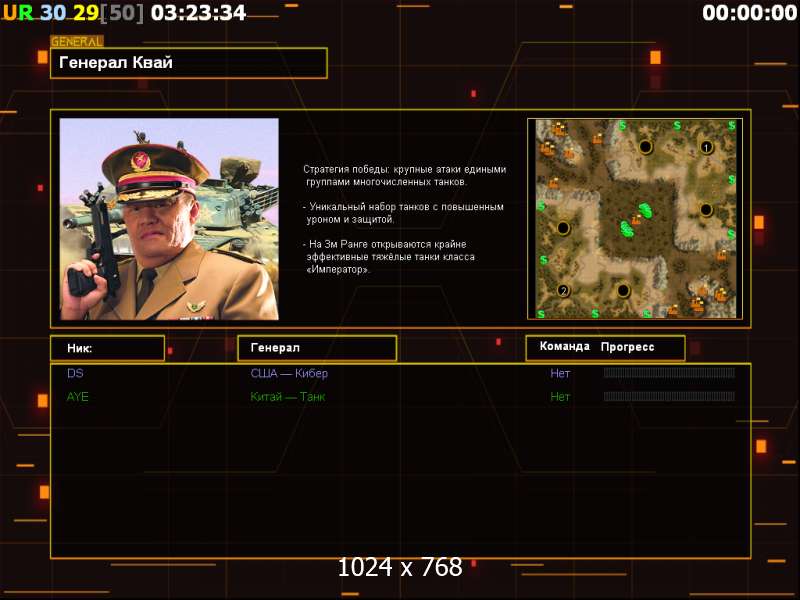Viewport: 800px width, 600px height.
Task: Click the UR indicator in overlay
Action: pyautogui.click(x=18, y=13)
